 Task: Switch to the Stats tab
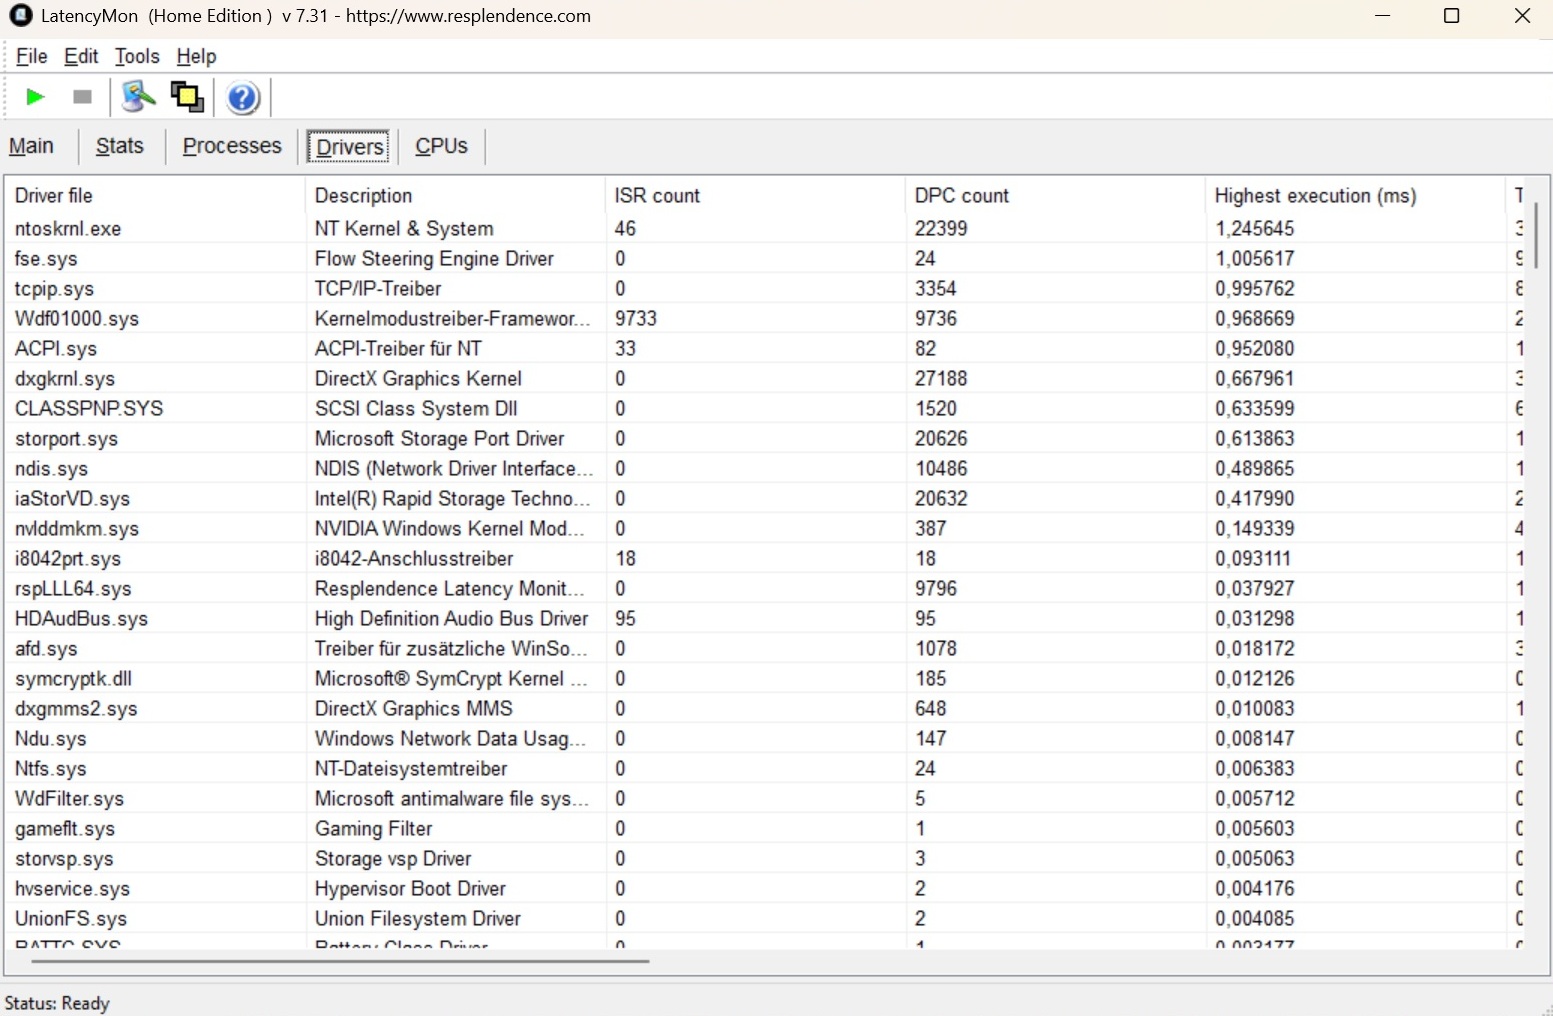pyautogui.click(x=120, y=146)
